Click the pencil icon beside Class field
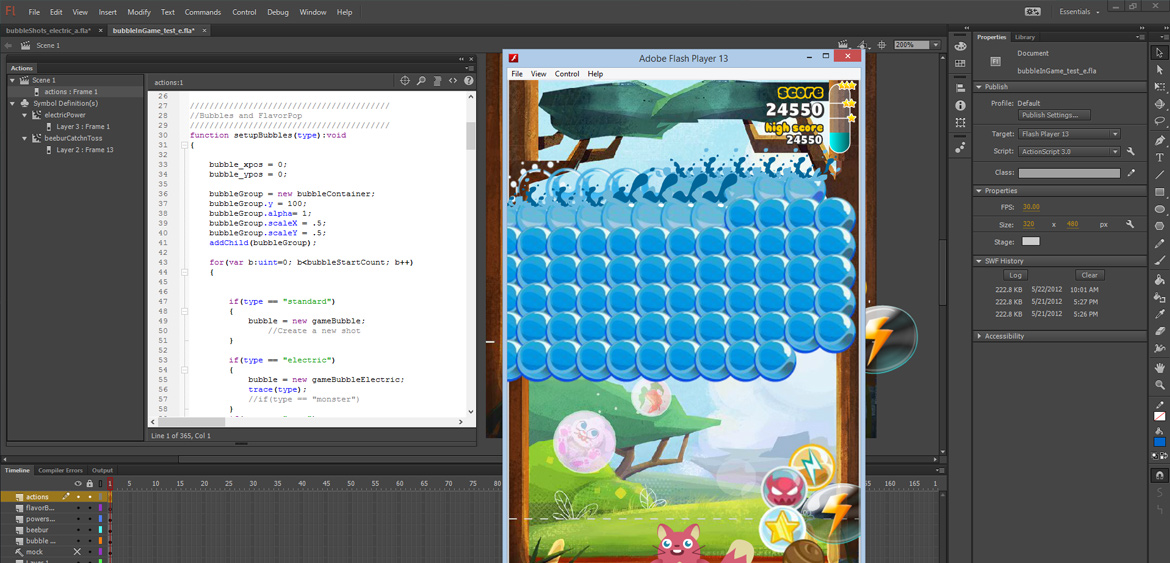 (1131, 173)
